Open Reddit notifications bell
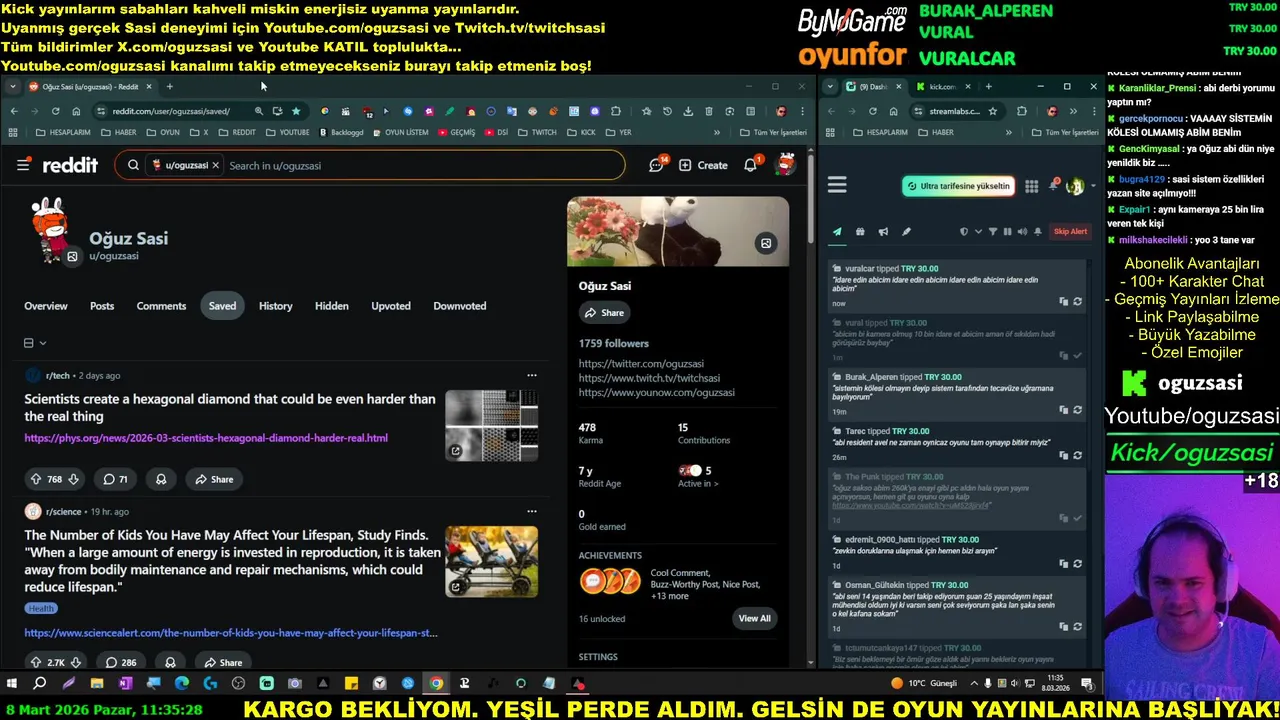 coord(751,165)
